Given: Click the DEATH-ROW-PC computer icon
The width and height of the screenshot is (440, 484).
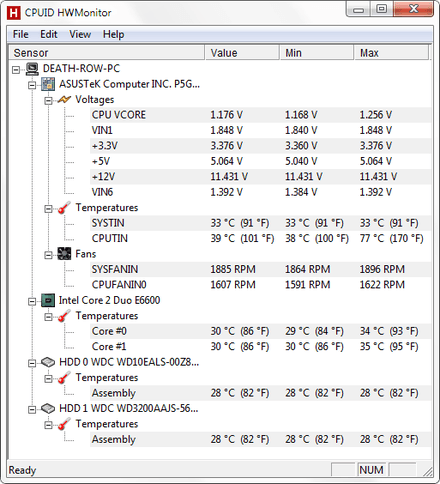Looking at the screenshot, I should (32, 69).
